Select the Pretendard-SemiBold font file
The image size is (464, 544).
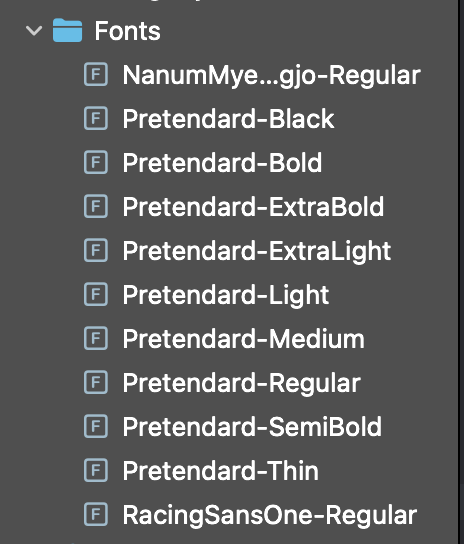(252, 427)
